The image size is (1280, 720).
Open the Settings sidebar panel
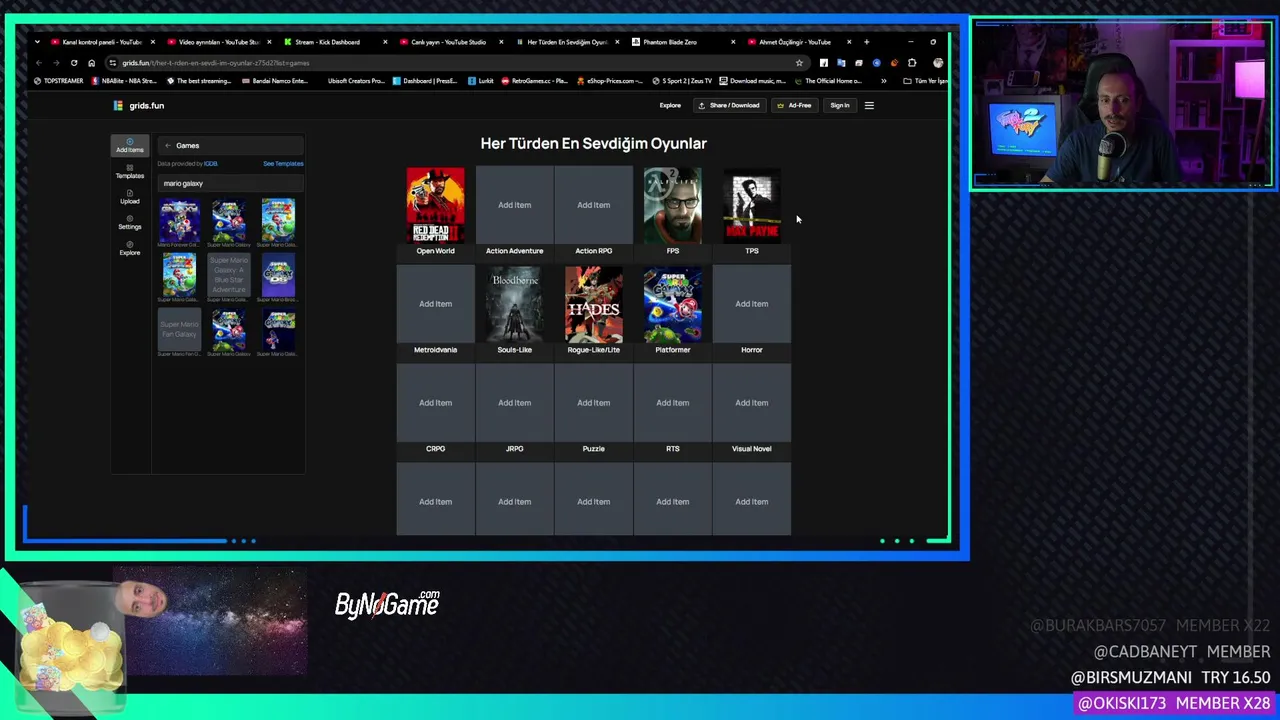click(129, 222)
